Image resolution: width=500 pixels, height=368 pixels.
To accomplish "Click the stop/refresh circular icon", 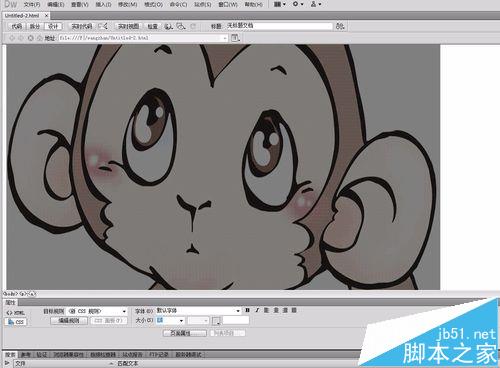I will [31, 38].
